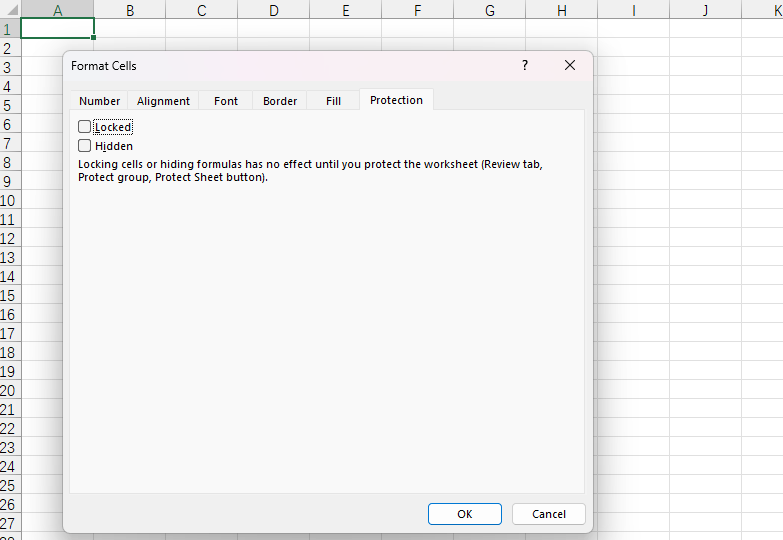783x540 pixels.
Task: Tick the Hidden checkbox
Action: point(84,146)
